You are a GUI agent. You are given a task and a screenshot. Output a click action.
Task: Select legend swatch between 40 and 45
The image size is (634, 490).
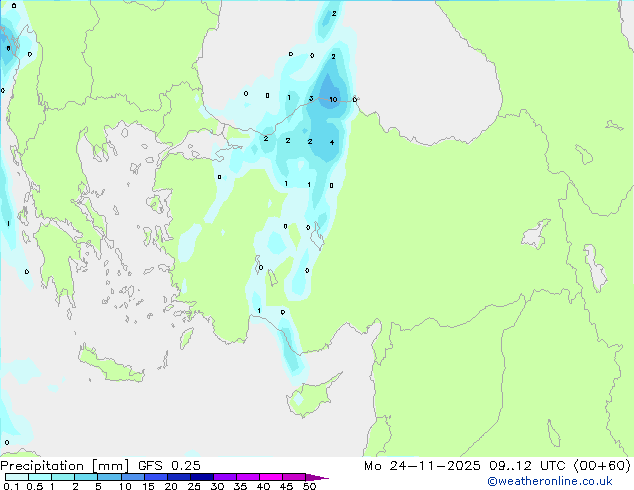pos(271,477)
